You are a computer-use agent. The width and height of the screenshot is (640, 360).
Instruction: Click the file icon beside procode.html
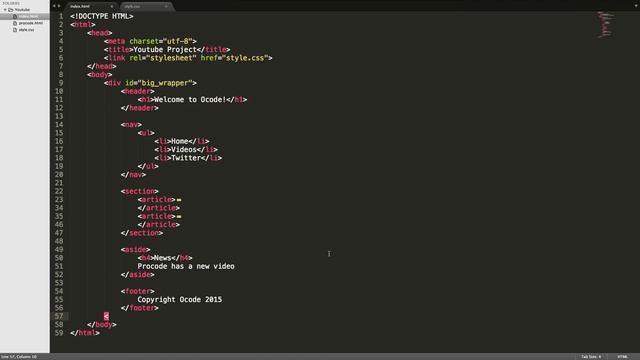15,23
